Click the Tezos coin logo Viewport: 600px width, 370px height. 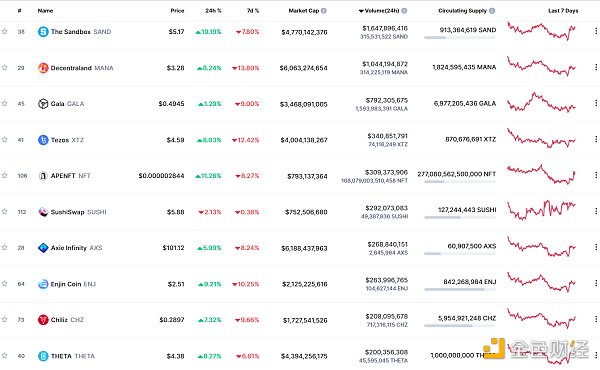(x=43, y=140)
